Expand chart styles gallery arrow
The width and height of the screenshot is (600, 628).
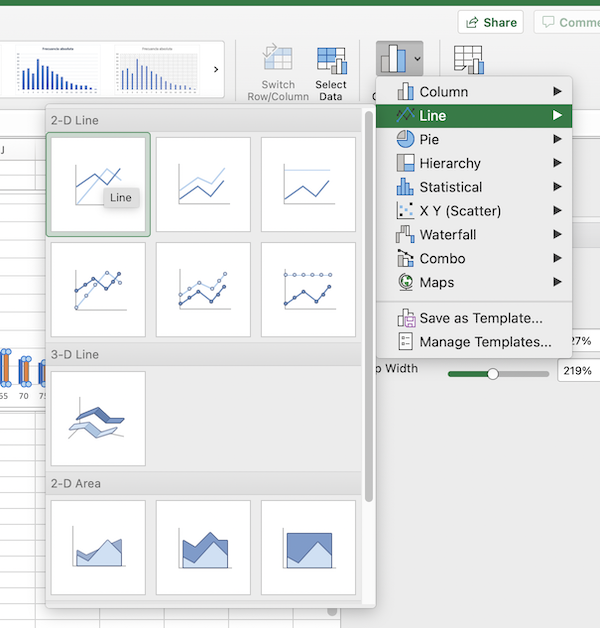[218, 68]
